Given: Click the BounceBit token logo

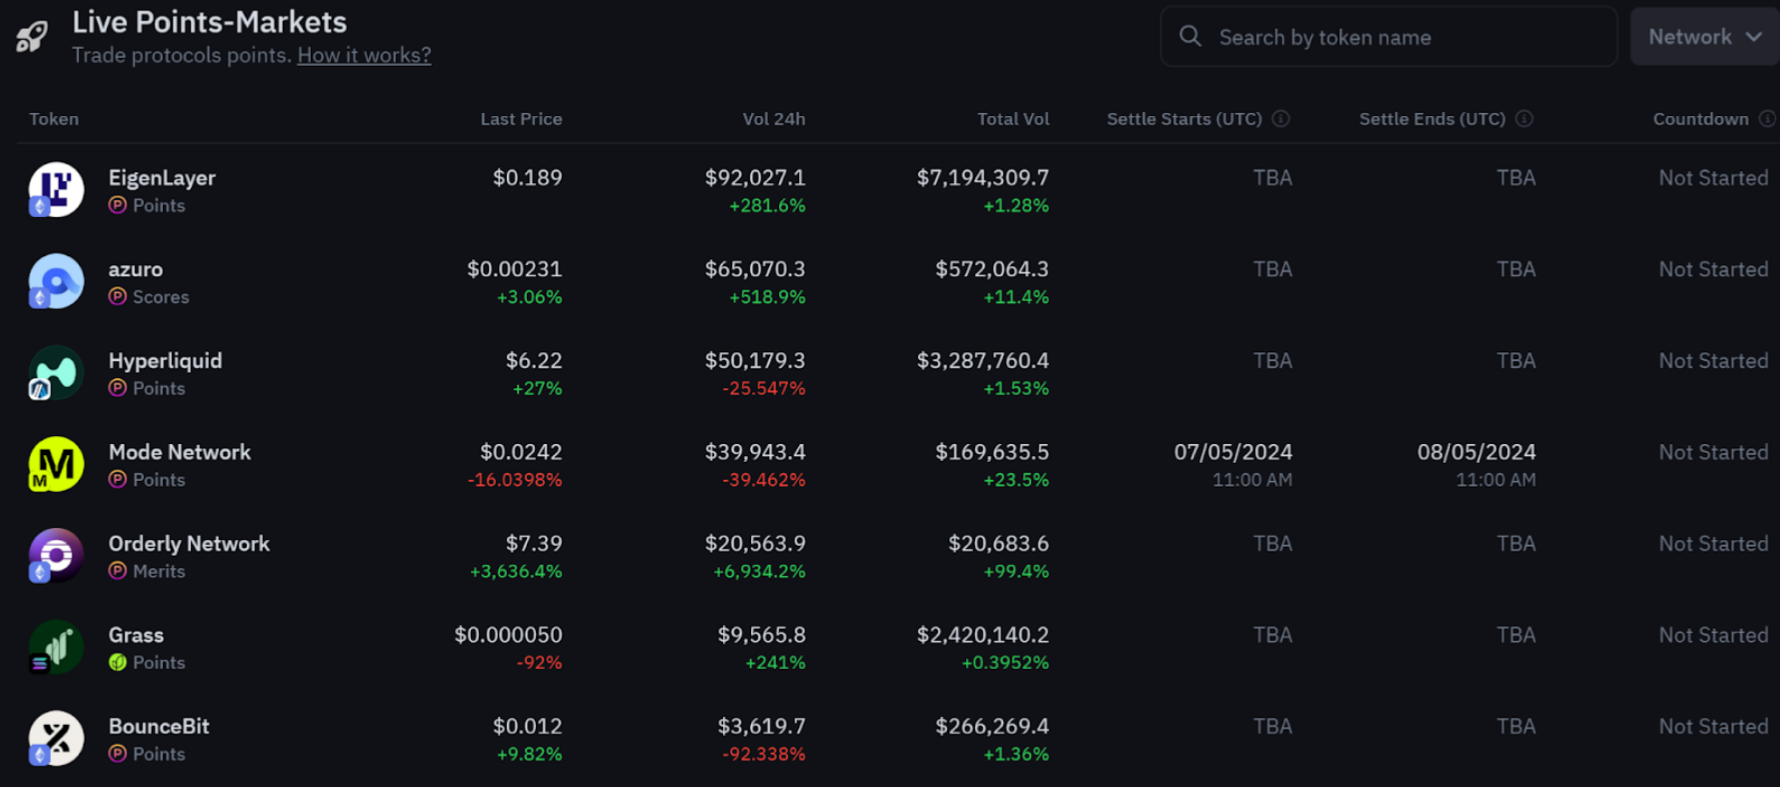Looking at the screenshot, I should (x=56, y=738).
